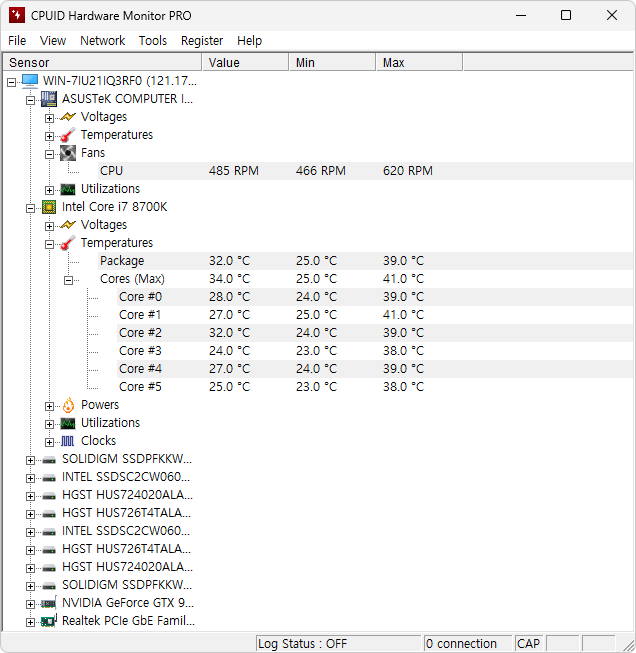Click the Log Status : OFF status field
The width and height of the screenshot is (636, 653).
coord(338,643)
